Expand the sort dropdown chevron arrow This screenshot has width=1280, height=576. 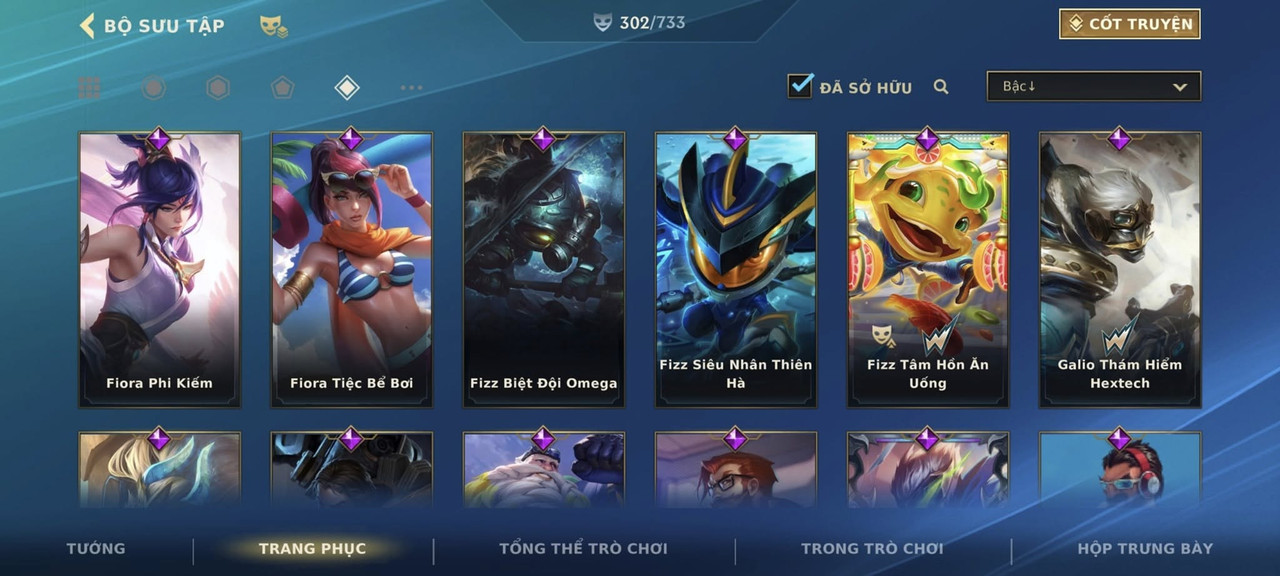pos(1180,87)
